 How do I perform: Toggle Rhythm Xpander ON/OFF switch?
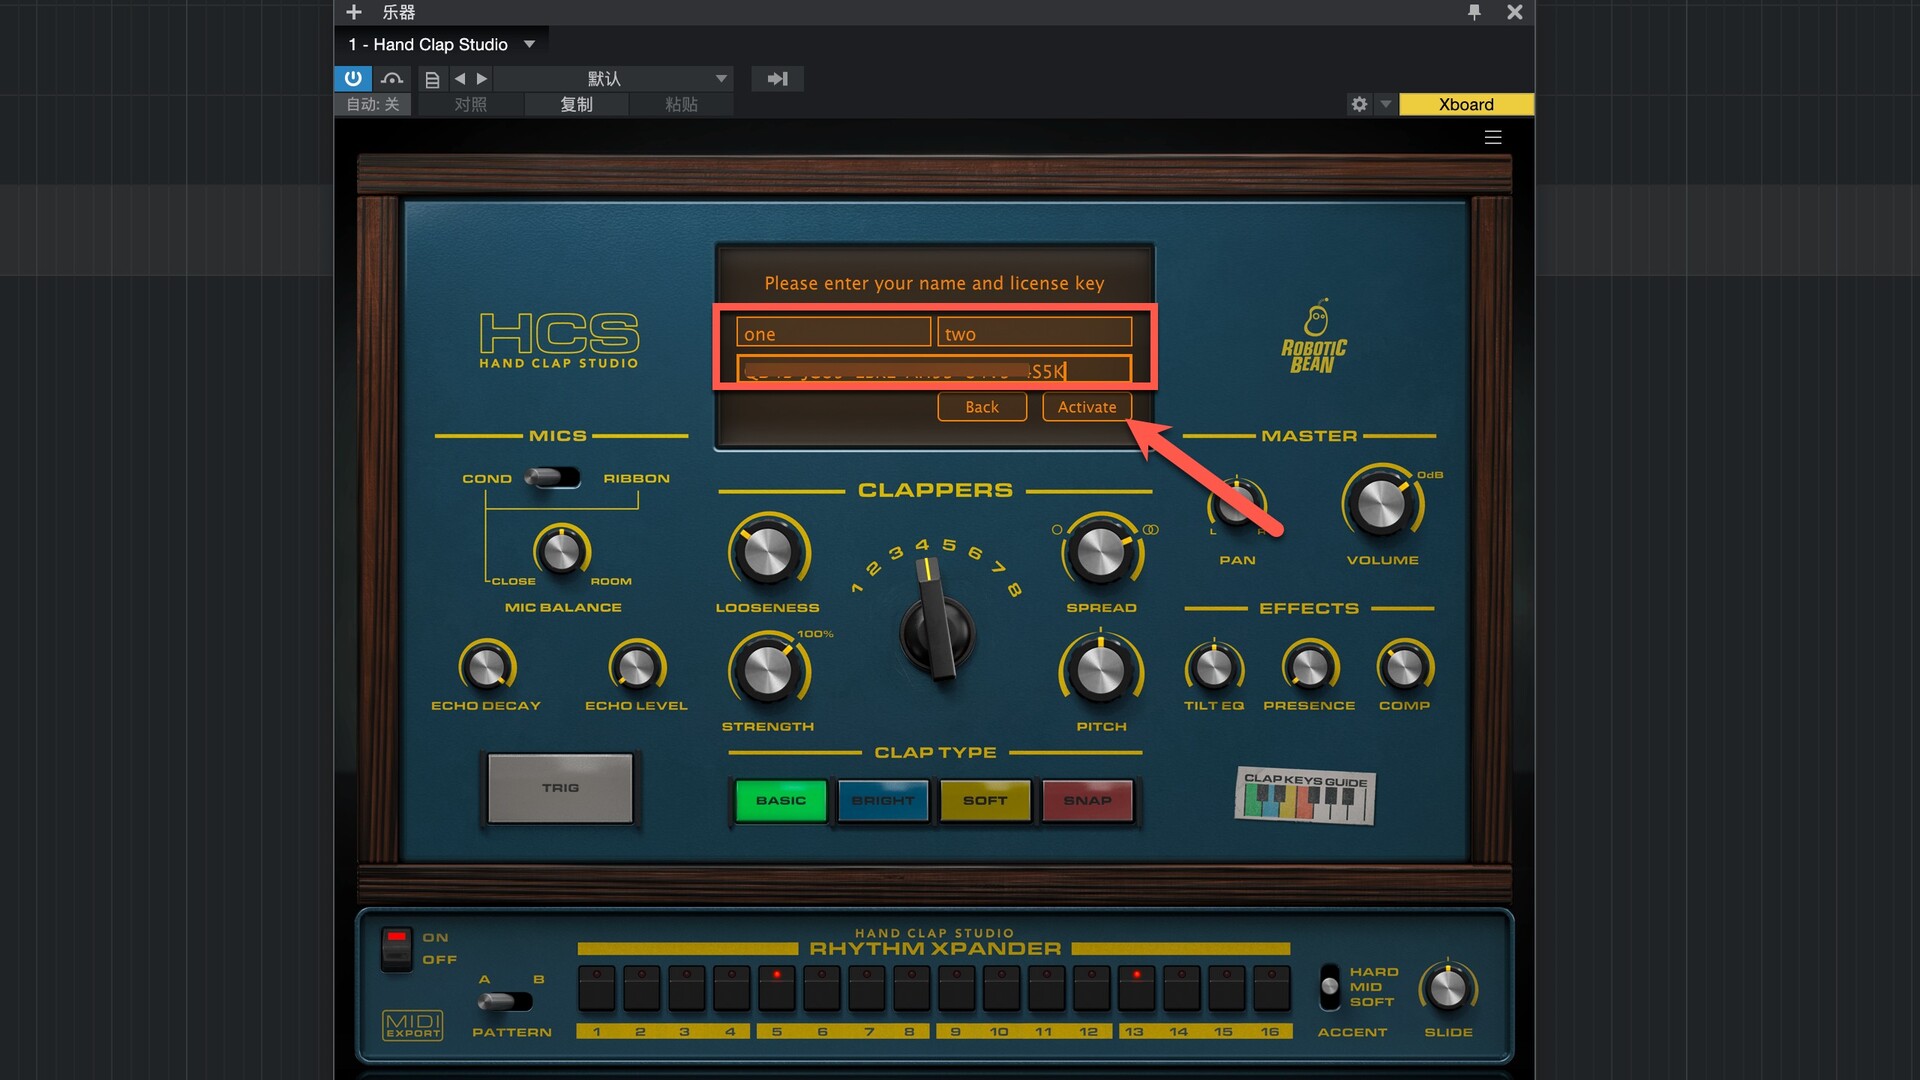(396, 948)
